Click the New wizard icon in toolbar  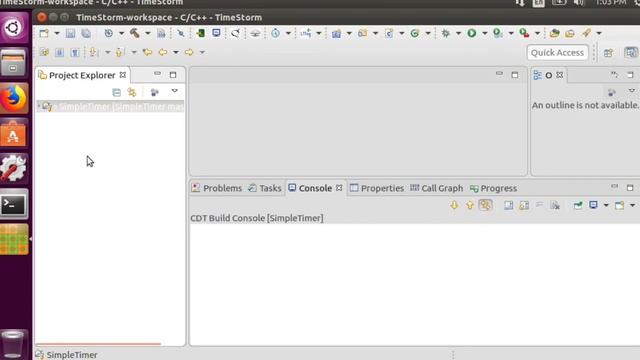[44, 33]
